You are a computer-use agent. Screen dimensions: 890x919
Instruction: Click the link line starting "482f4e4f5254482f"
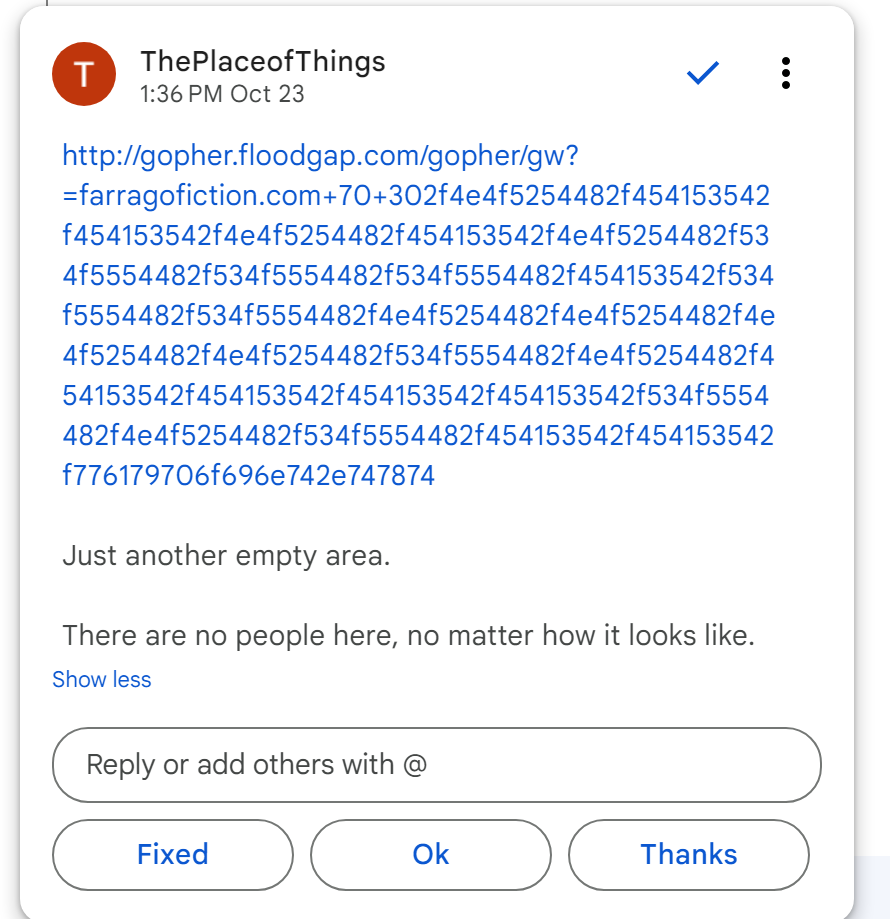click(416, 435)
